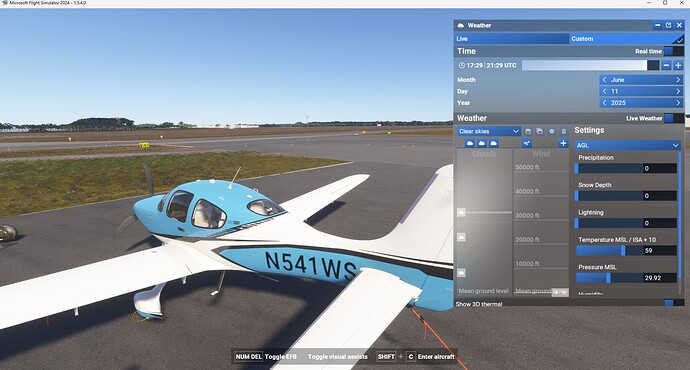This screenshot has height=370, width=690.
Task: Adjust the Pressure MSL slider
Action: click(x=609, y=278)
